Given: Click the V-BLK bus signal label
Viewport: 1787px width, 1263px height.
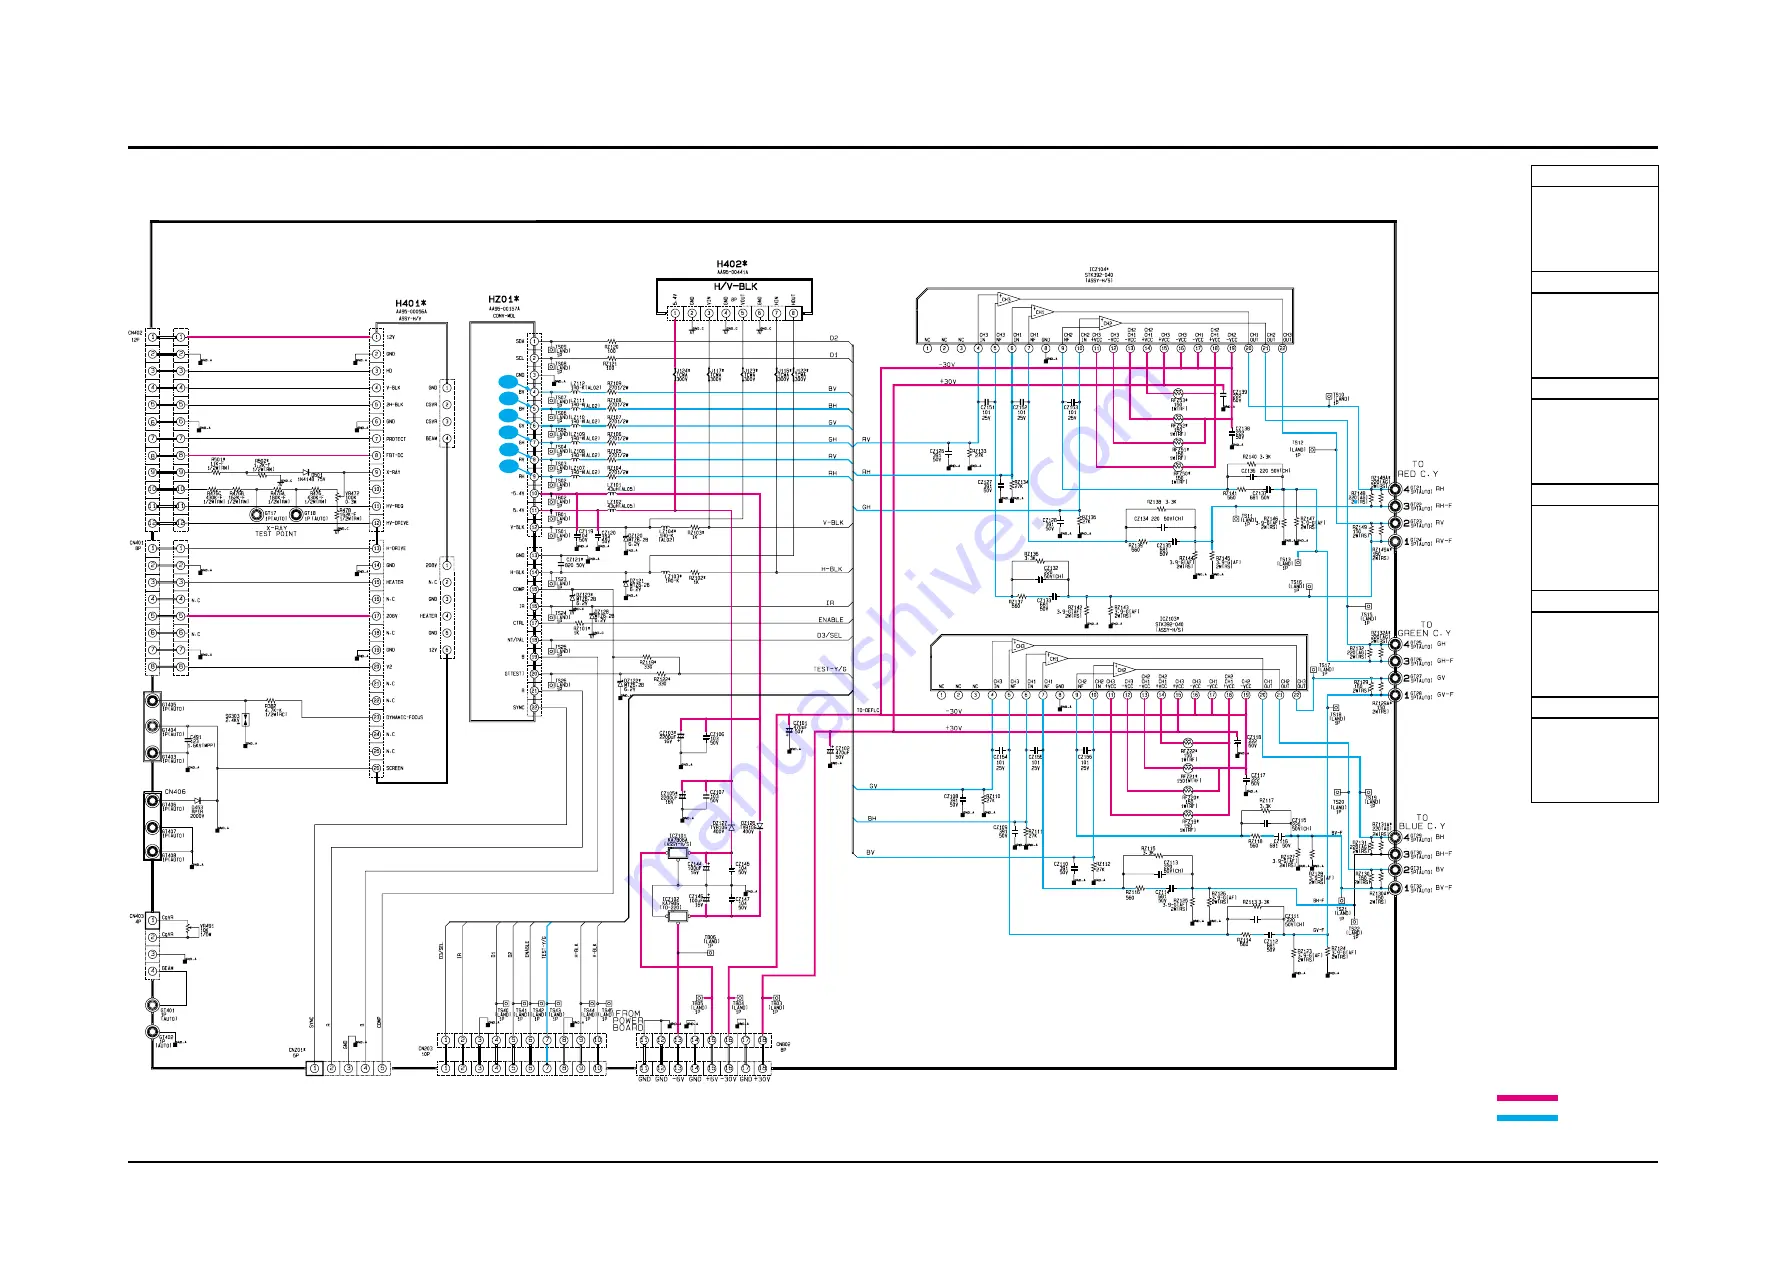Looking at the screenshot, I should click(833, 523).
